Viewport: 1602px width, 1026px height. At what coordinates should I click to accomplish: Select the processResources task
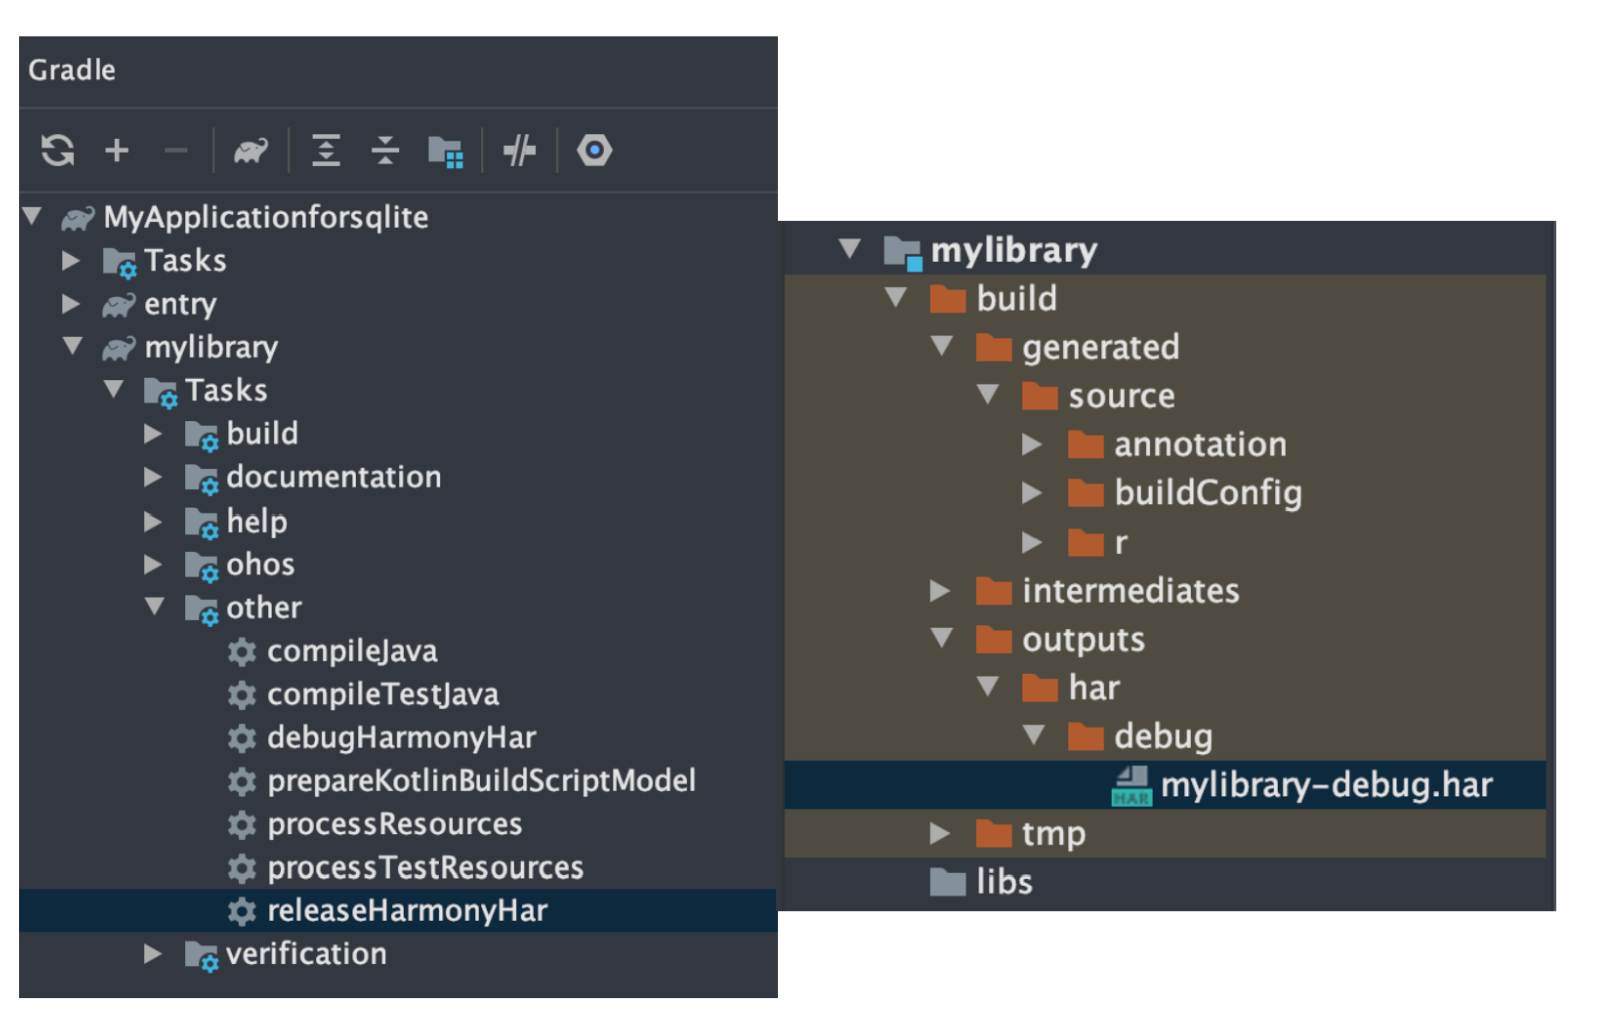[x=394, y=824]
